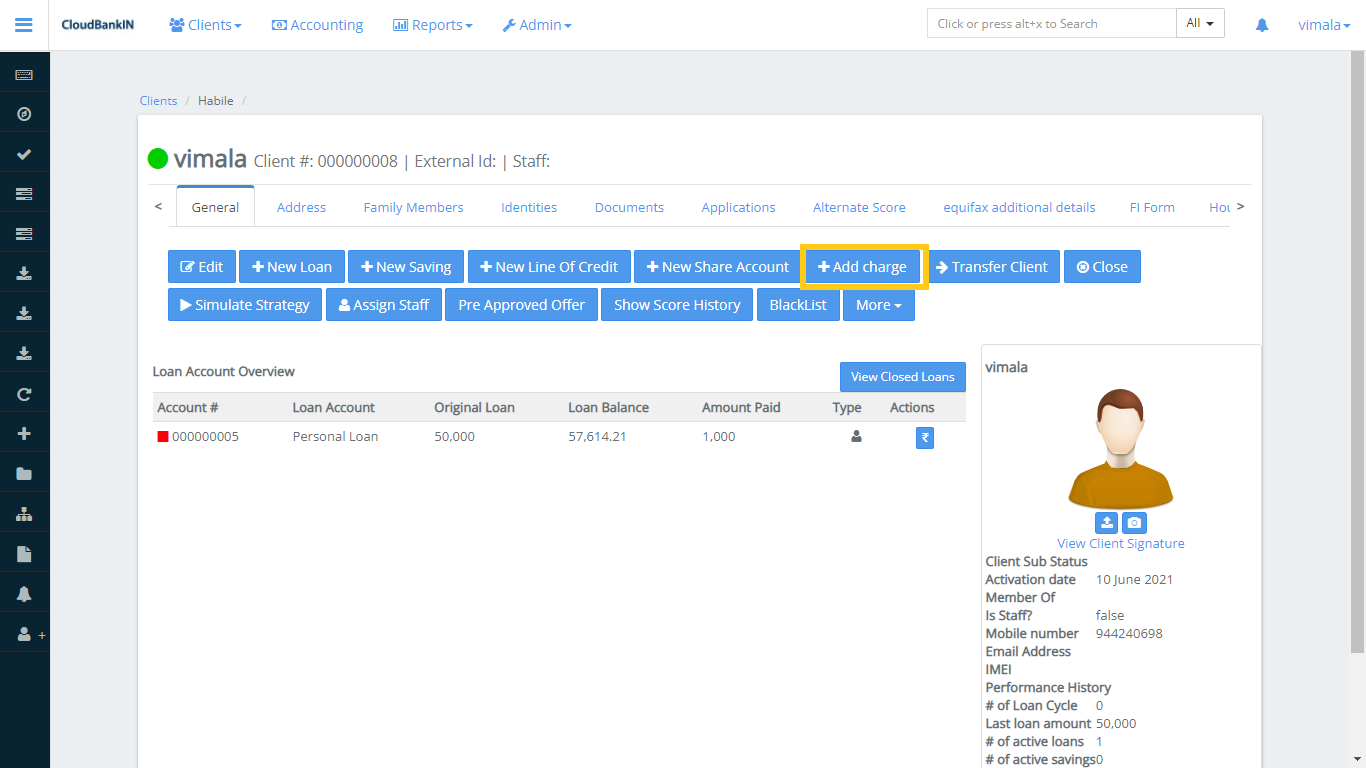Click the compass navigation icon in sidebar
Screen dimensions: 1366x768
24,114
